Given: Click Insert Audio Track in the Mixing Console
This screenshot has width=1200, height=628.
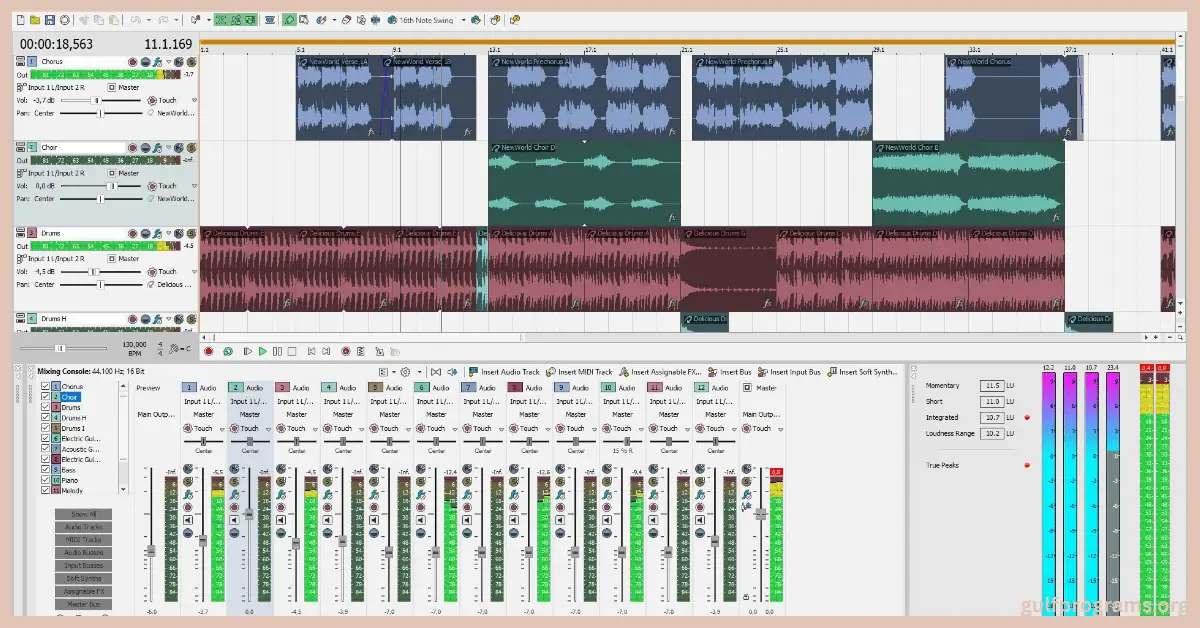Looking at the screenshot, I should tap(509, 372).
